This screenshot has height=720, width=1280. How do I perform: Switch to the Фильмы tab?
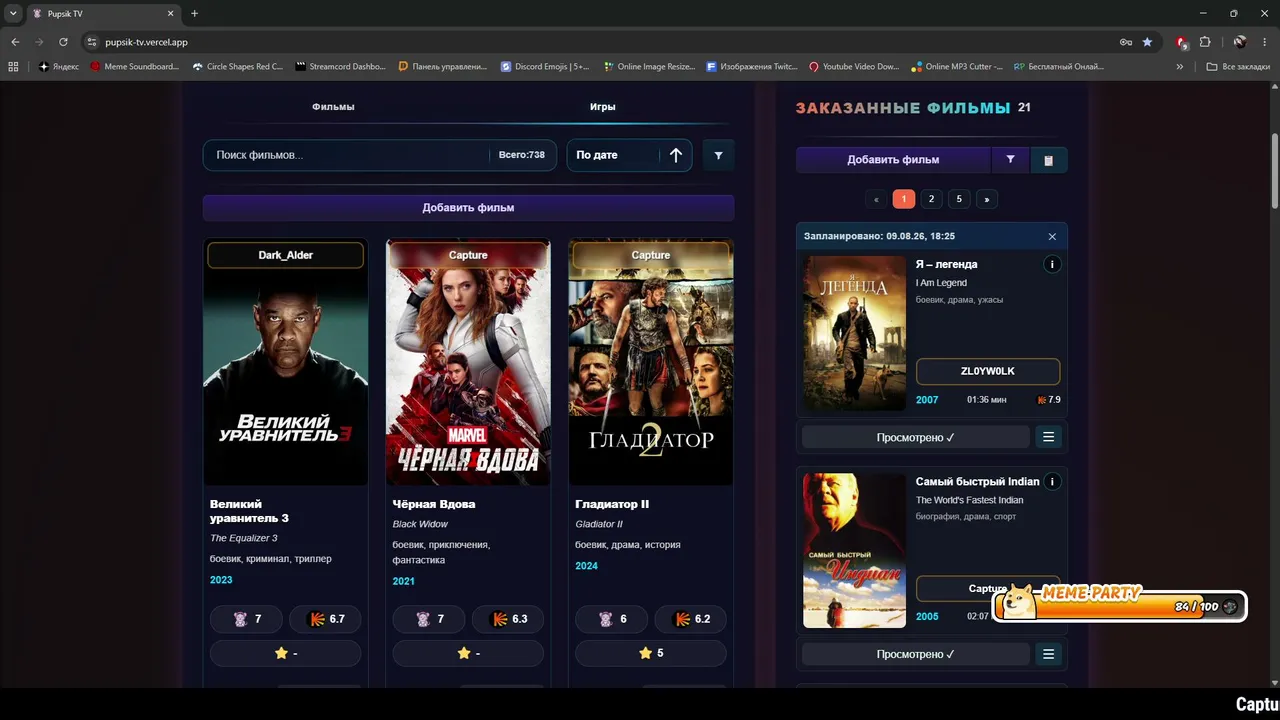(333, 107)
